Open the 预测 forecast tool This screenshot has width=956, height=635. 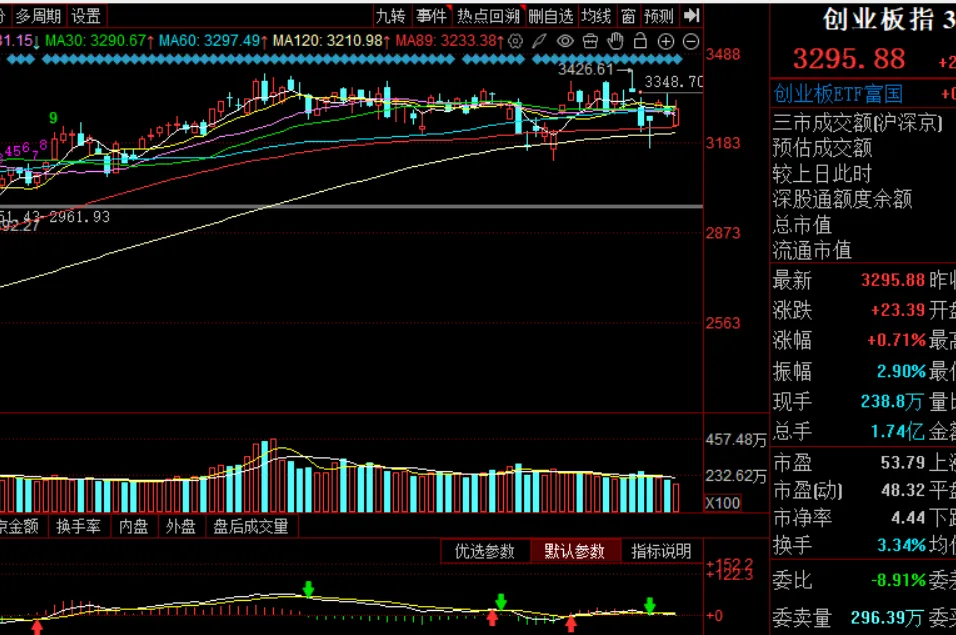(x=658, y=16)
